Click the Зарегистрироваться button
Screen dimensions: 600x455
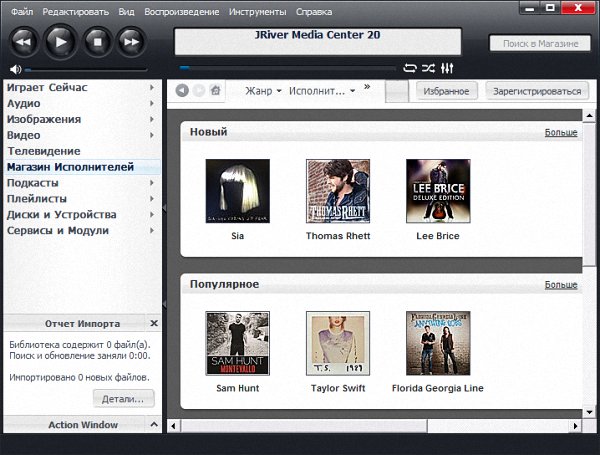point(535,91)
